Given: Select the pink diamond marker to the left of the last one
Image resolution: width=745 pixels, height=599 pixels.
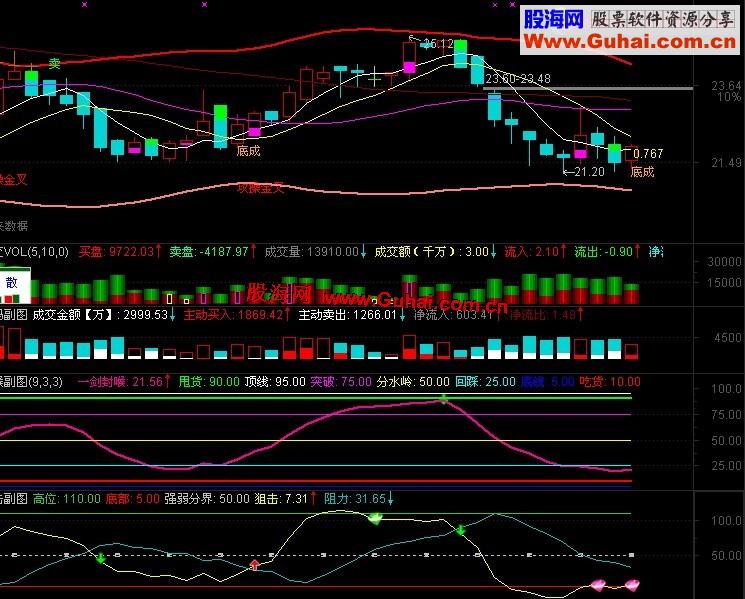Looking at the screenshot, I should [x=598, y=585].
